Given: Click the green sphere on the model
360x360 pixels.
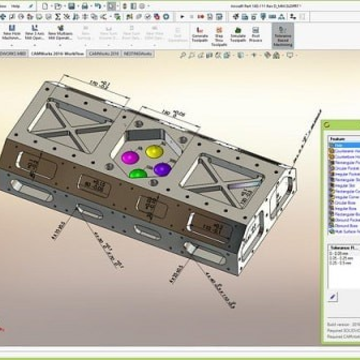Looking at the screenshot, I should click(138, 173).
